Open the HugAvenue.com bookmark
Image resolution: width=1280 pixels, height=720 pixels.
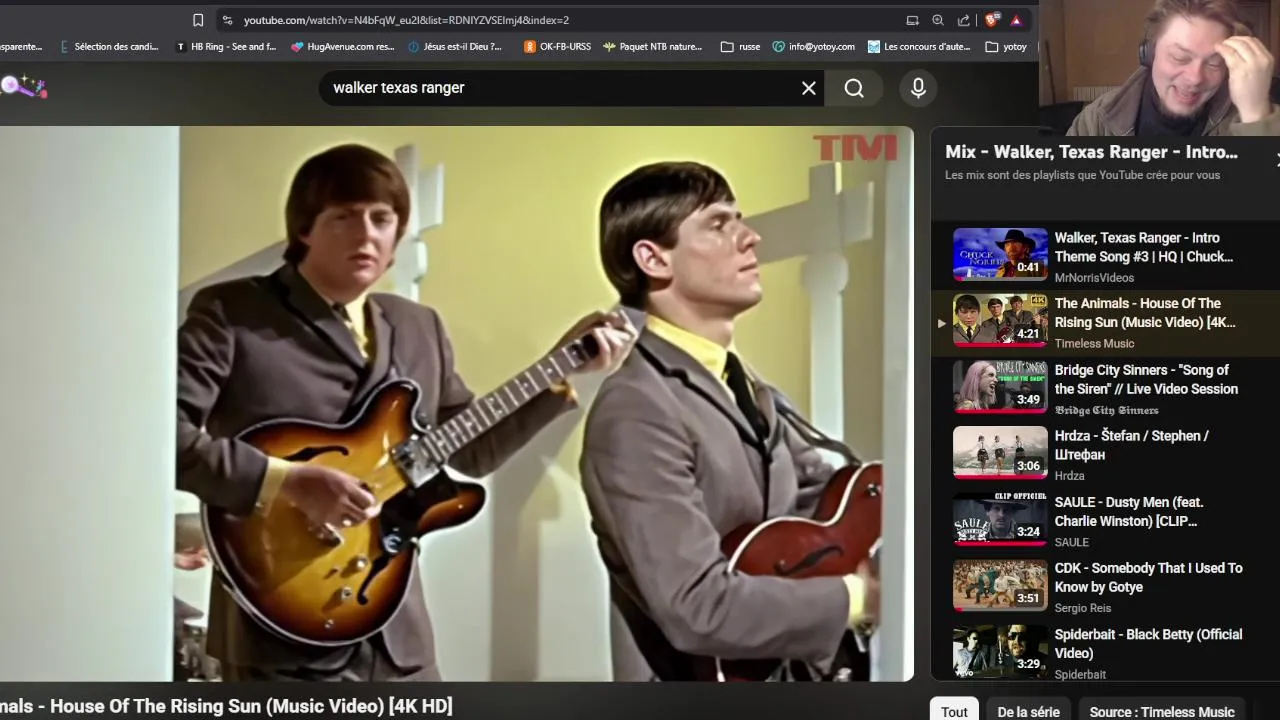pos(343,46)
